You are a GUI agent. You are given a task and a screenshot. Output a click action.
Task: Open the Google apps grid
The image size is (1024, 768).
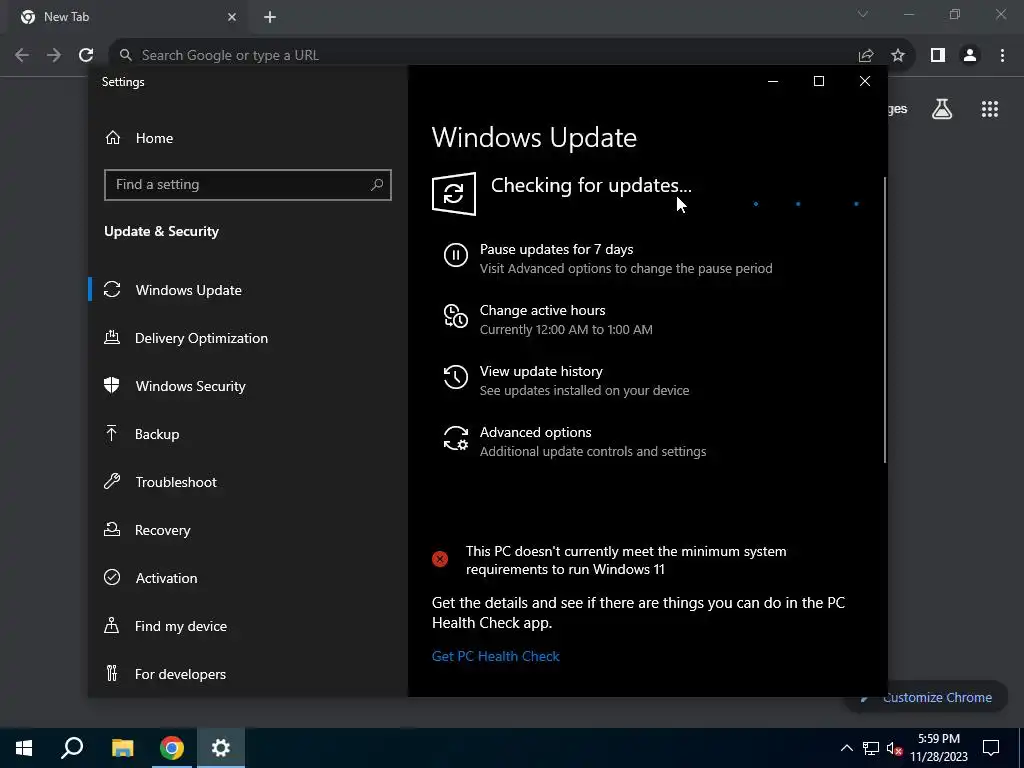990,109
